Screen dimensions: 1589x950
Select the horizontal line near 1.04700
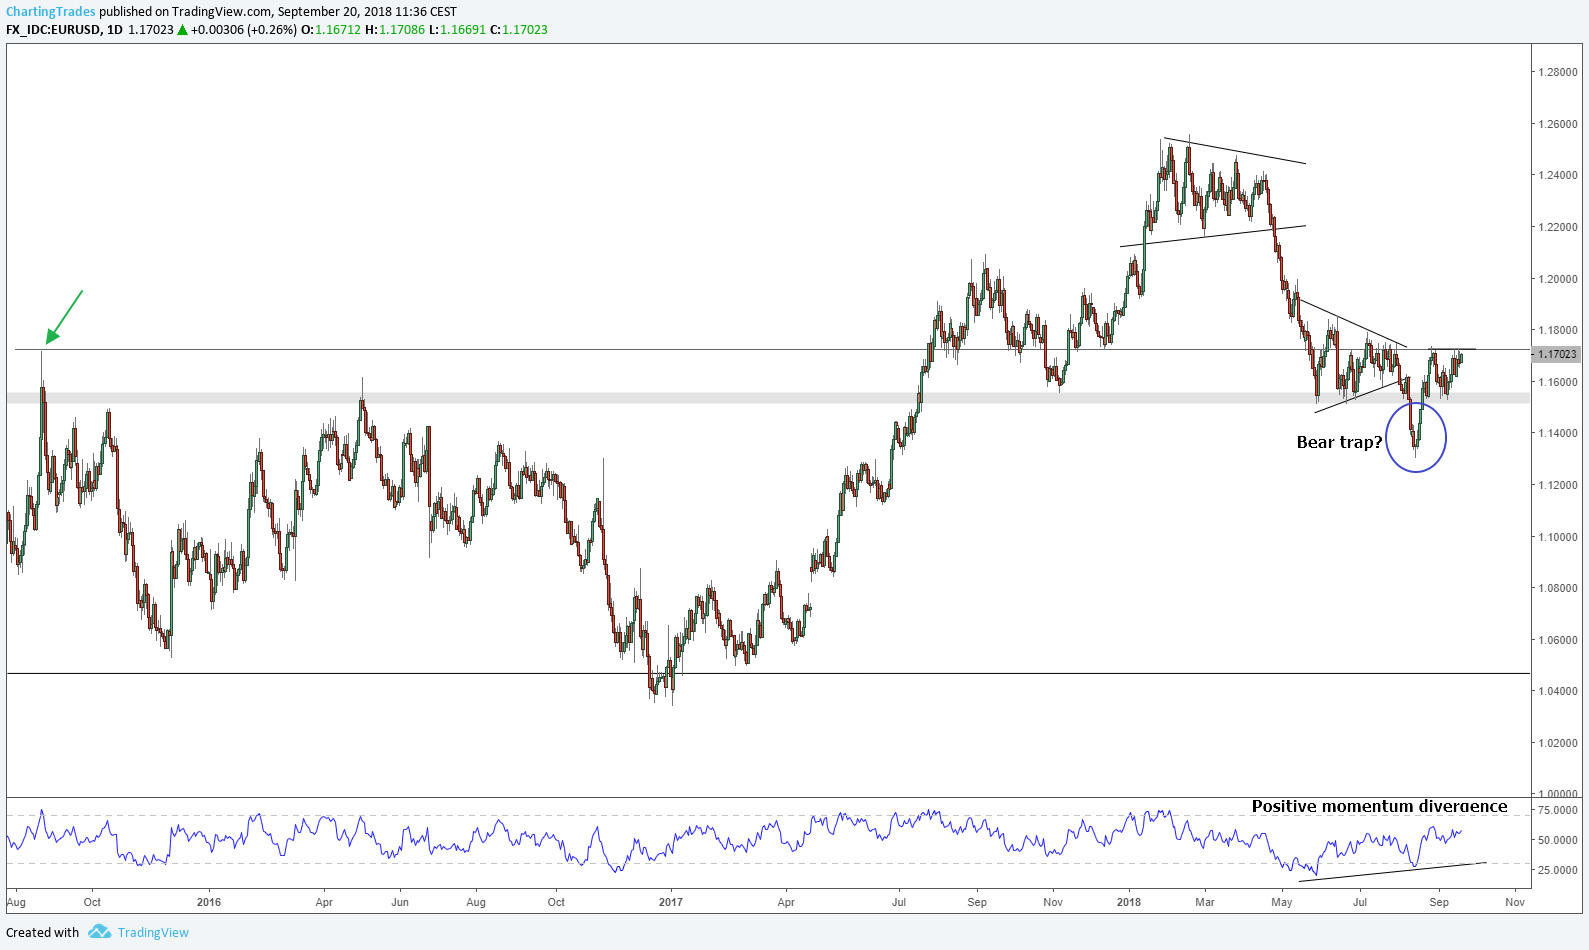[x=400, y=673]
